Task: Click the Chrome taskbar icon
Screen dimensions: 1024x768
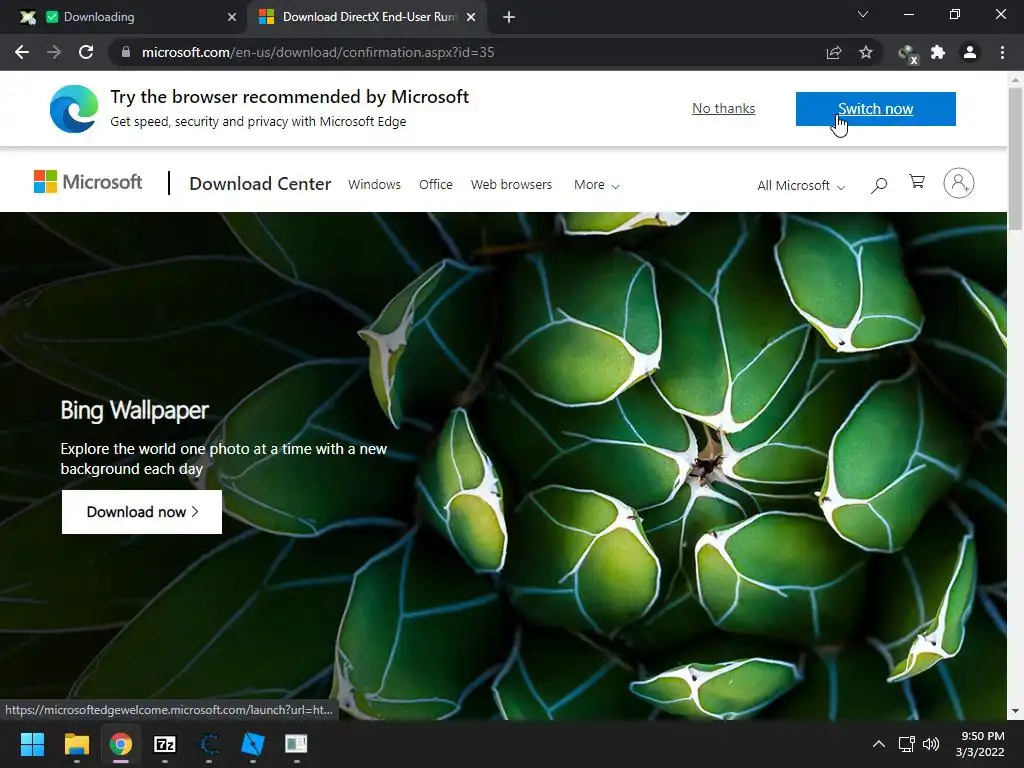Action: pos(120,744)
